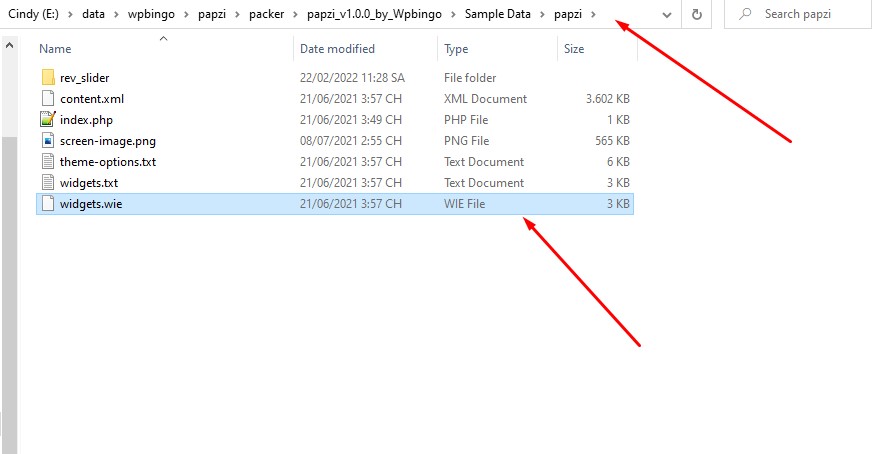Click the 21/06/2021 3:49 CH date
The image size is (873, 454).
(x=351, y=120)
